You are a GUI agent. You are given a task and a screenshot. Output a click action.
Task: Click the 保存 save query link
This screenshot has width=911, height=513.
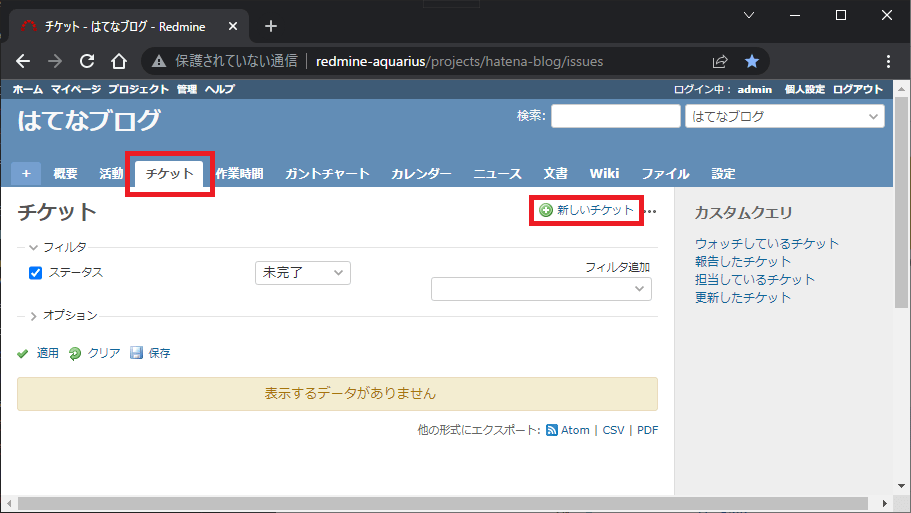pos(150,353)
